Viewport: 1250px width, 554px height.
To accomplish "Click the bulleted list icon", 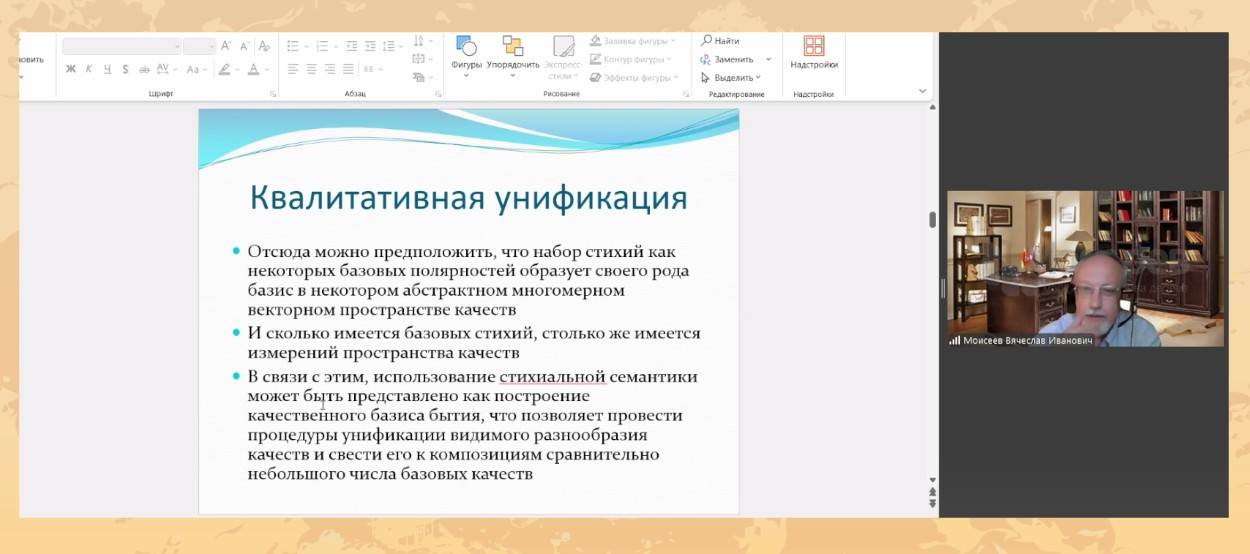I will click(293, 46).
